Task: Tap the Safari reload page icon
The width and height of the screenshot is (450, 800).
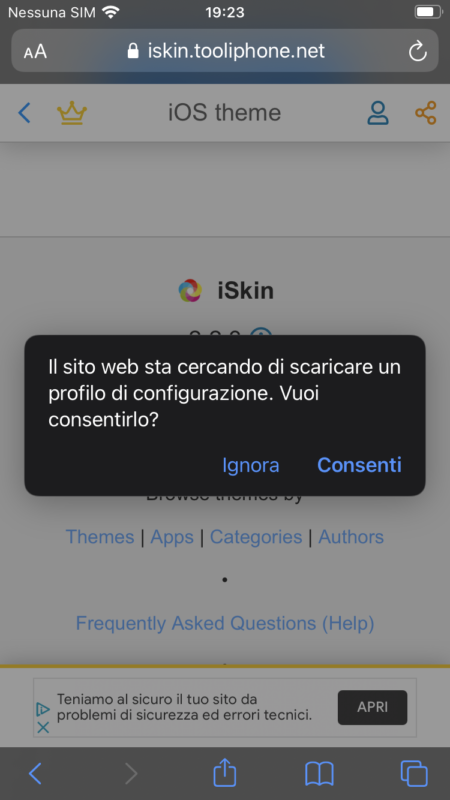Action: [417, 51]
